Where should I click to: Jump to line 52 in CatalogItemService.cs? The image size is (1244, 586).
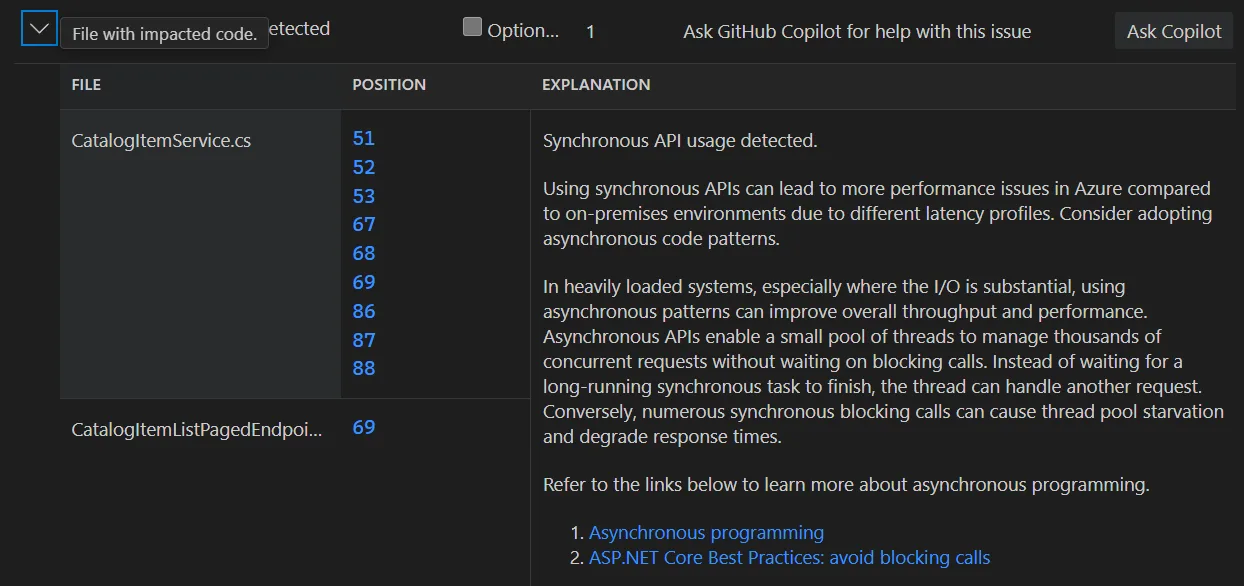pos(364,167)
